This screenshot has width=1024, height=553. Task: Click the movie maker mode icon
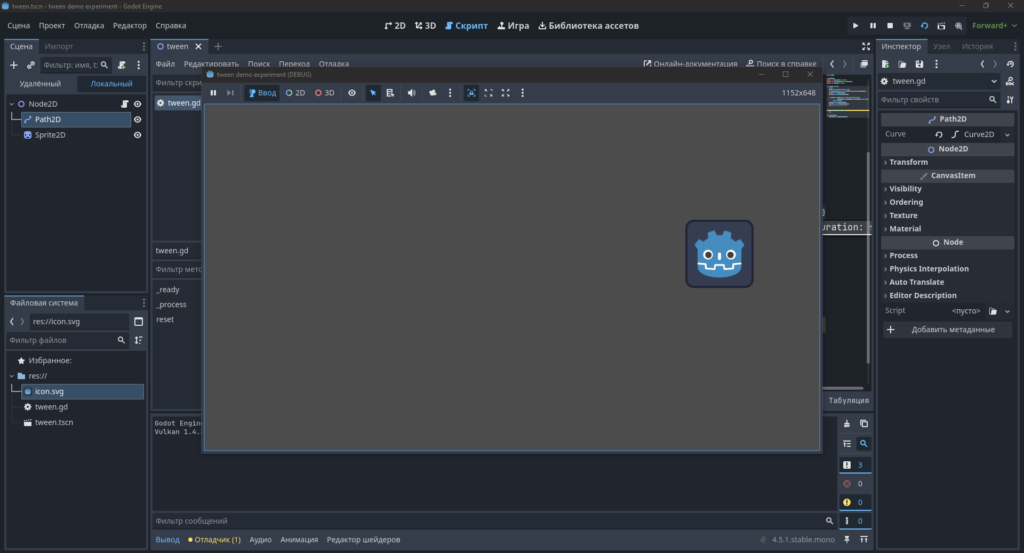click(x=958, y=25)
